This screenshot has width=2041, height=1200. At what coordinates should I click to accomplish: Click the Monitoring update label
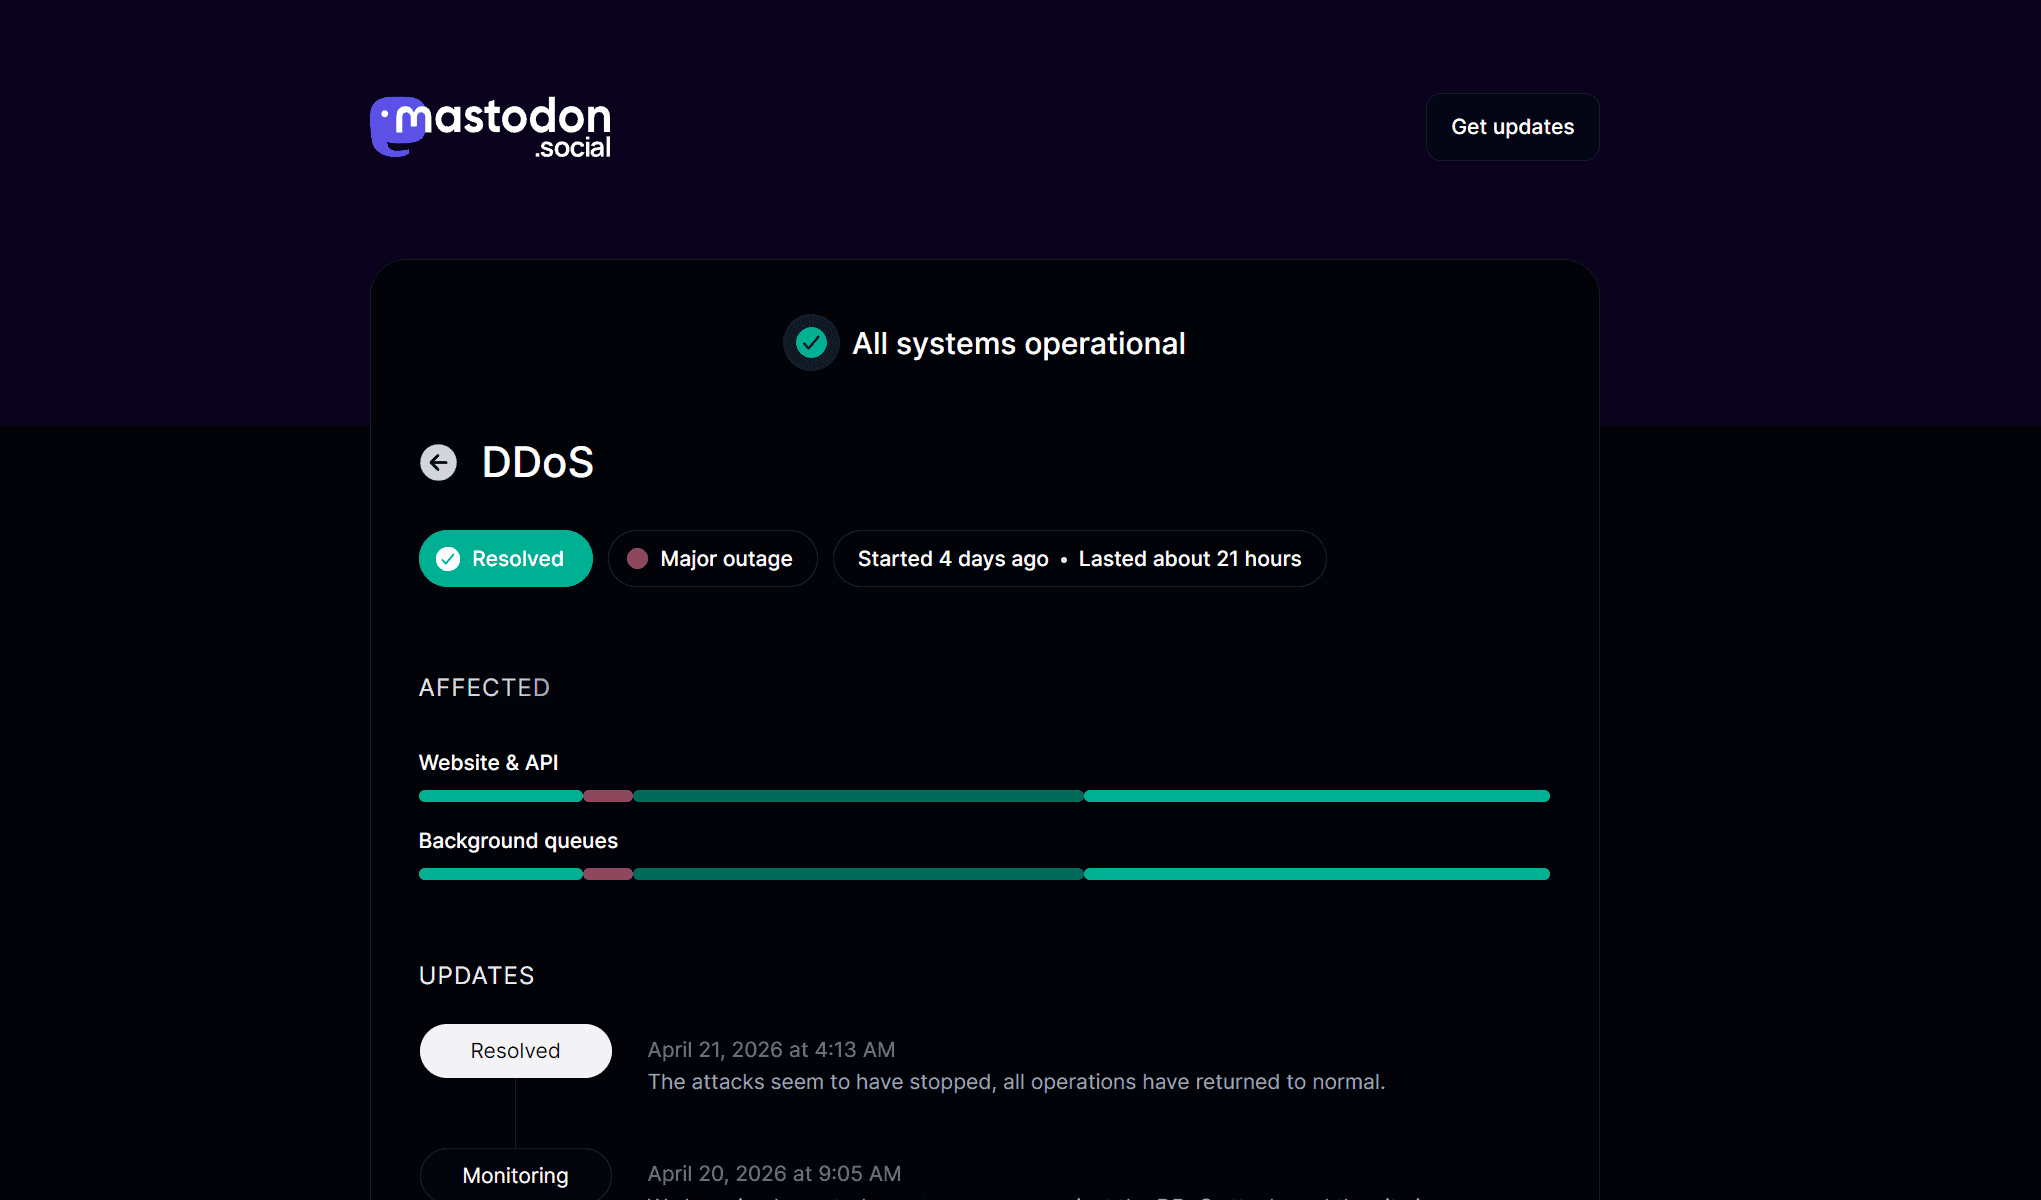[515, 1175]
